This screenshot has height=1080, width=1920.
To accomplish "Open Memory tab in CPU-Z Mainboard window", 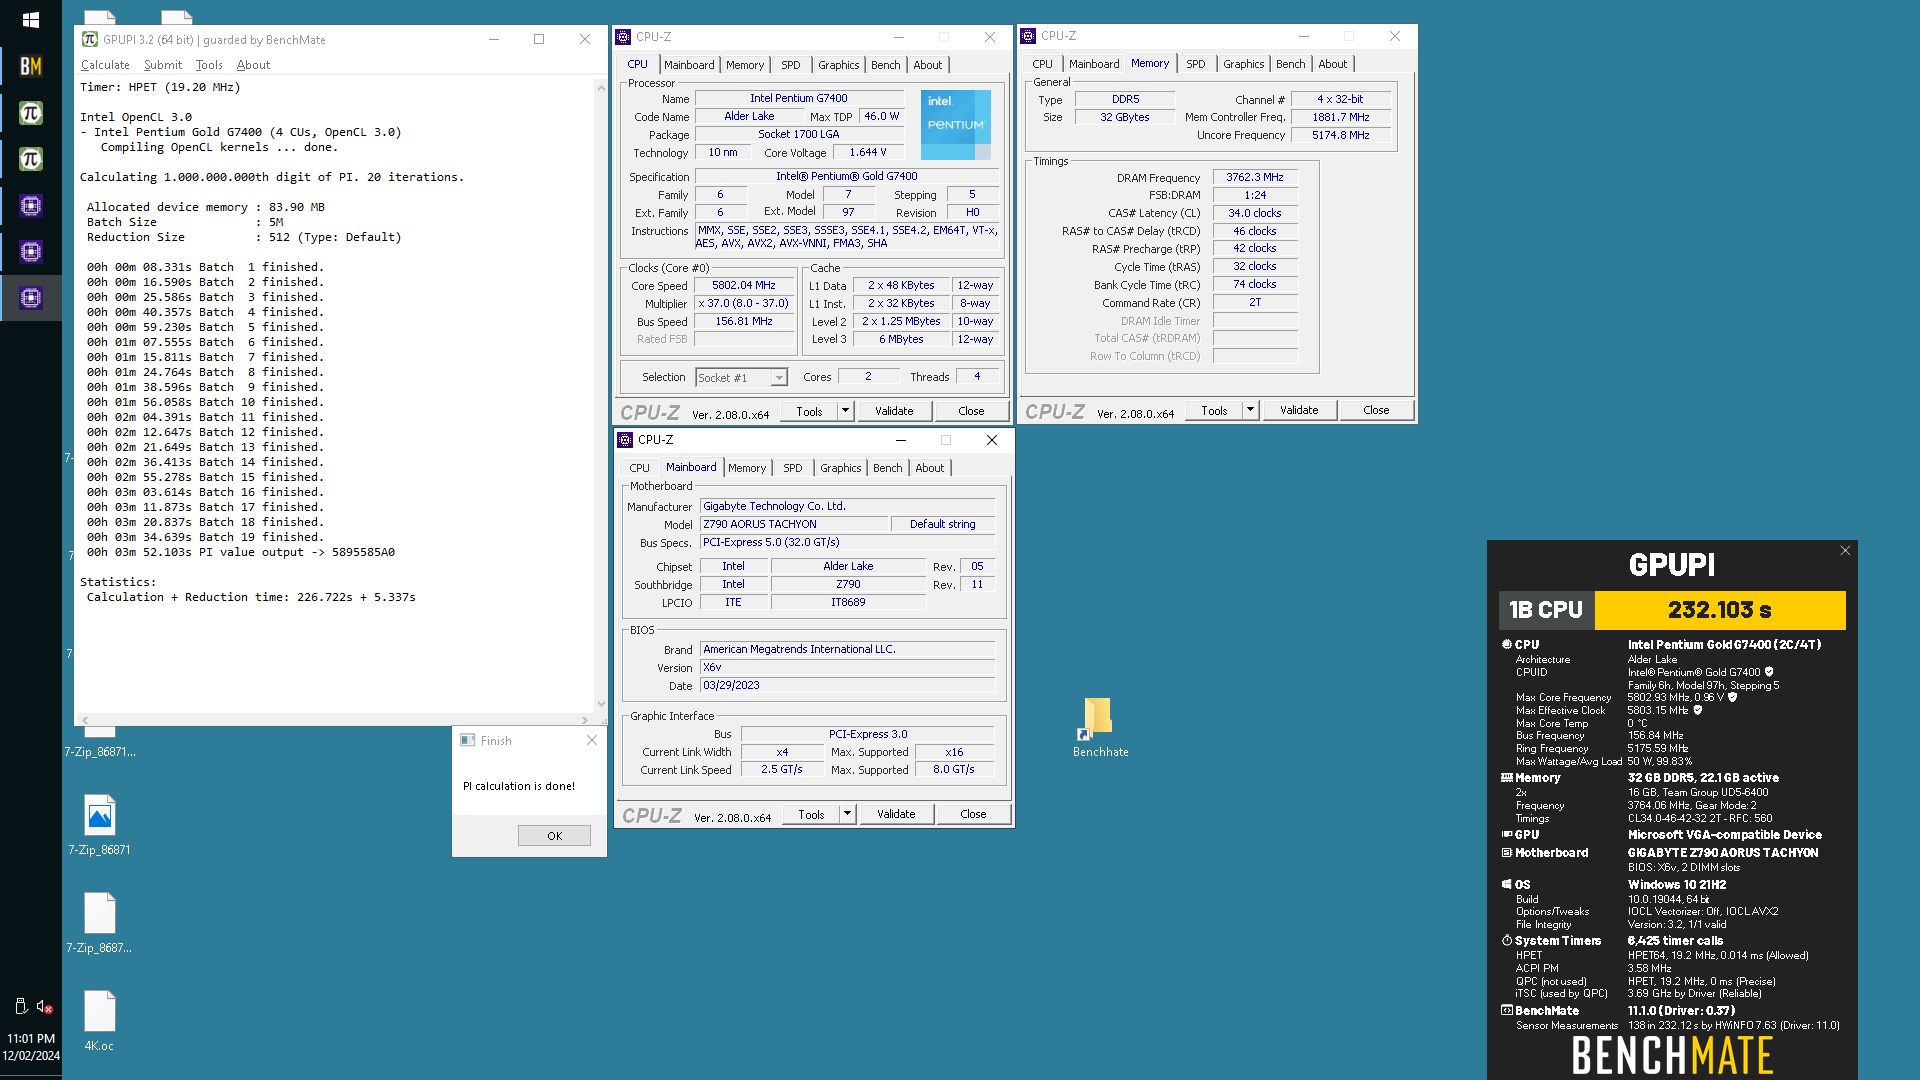I will [x=747, y=468].
